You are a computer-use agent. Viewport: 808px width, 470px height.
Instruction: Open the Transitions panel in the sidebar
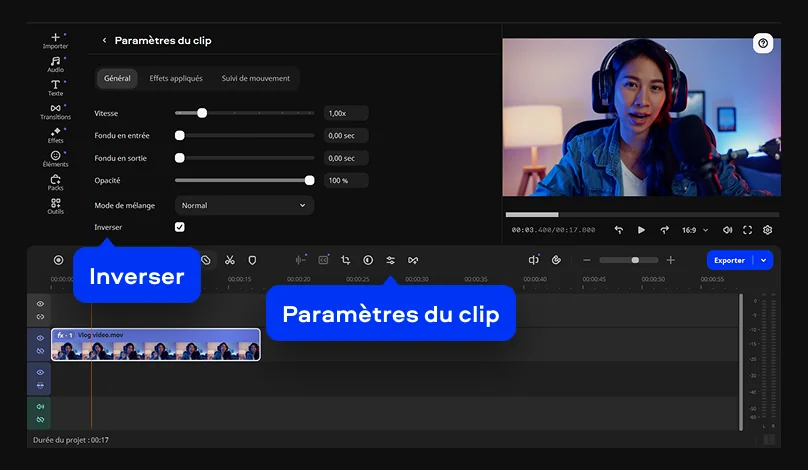tap(55, 111)
